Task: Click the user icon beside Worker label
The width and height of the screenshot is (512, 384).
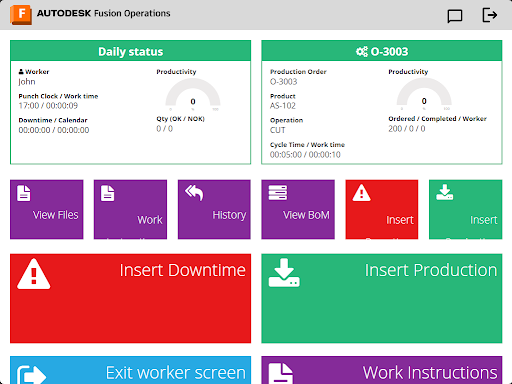Action: point(21,72)
